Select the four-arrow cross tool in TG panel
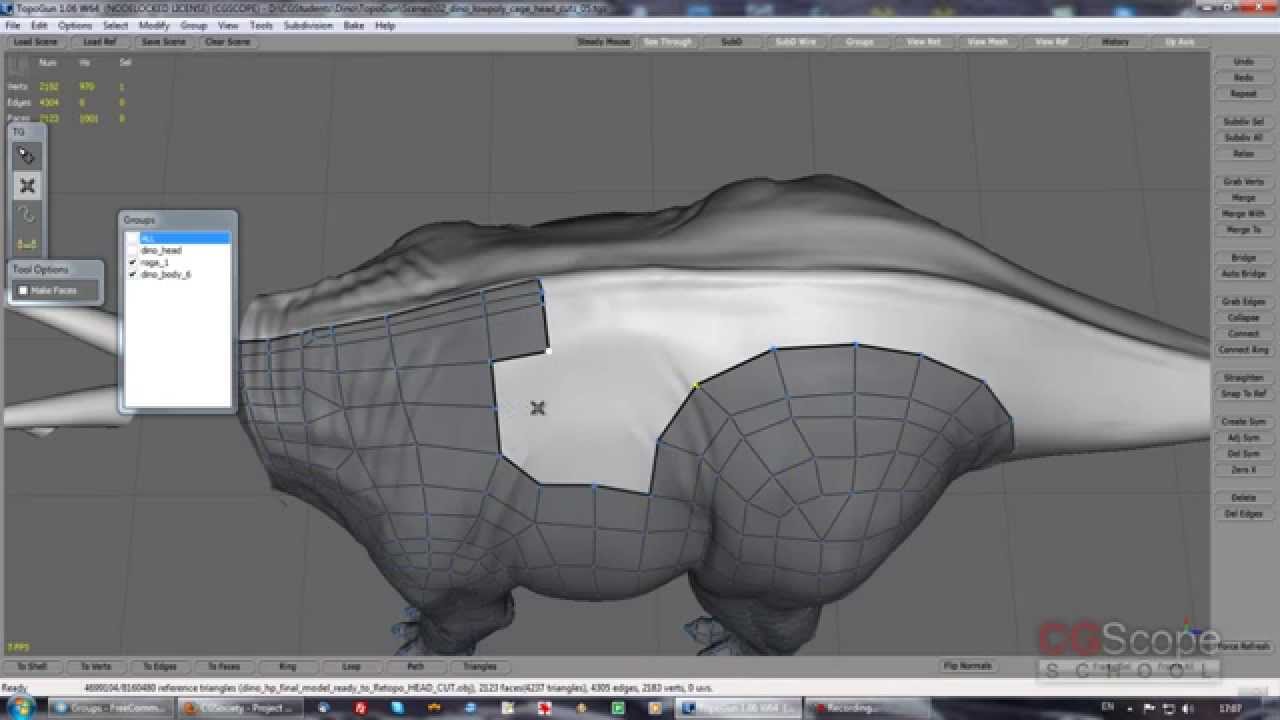1280x720 pixels. tap(27, 185)
